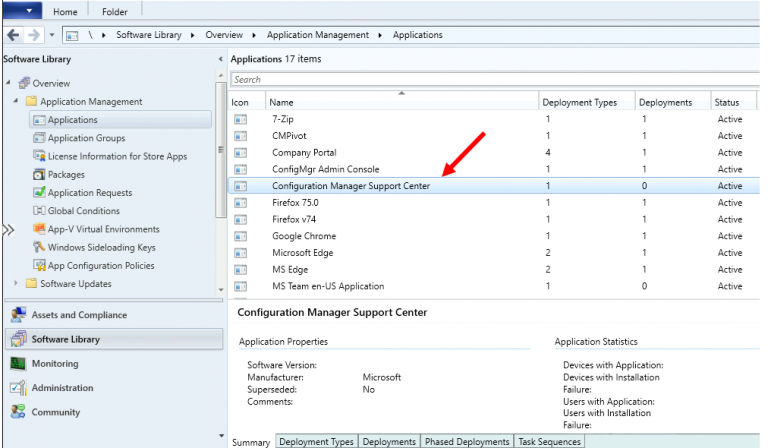Open the Phased Deployments tab
The image size is (768, 448).
[466, 442]
